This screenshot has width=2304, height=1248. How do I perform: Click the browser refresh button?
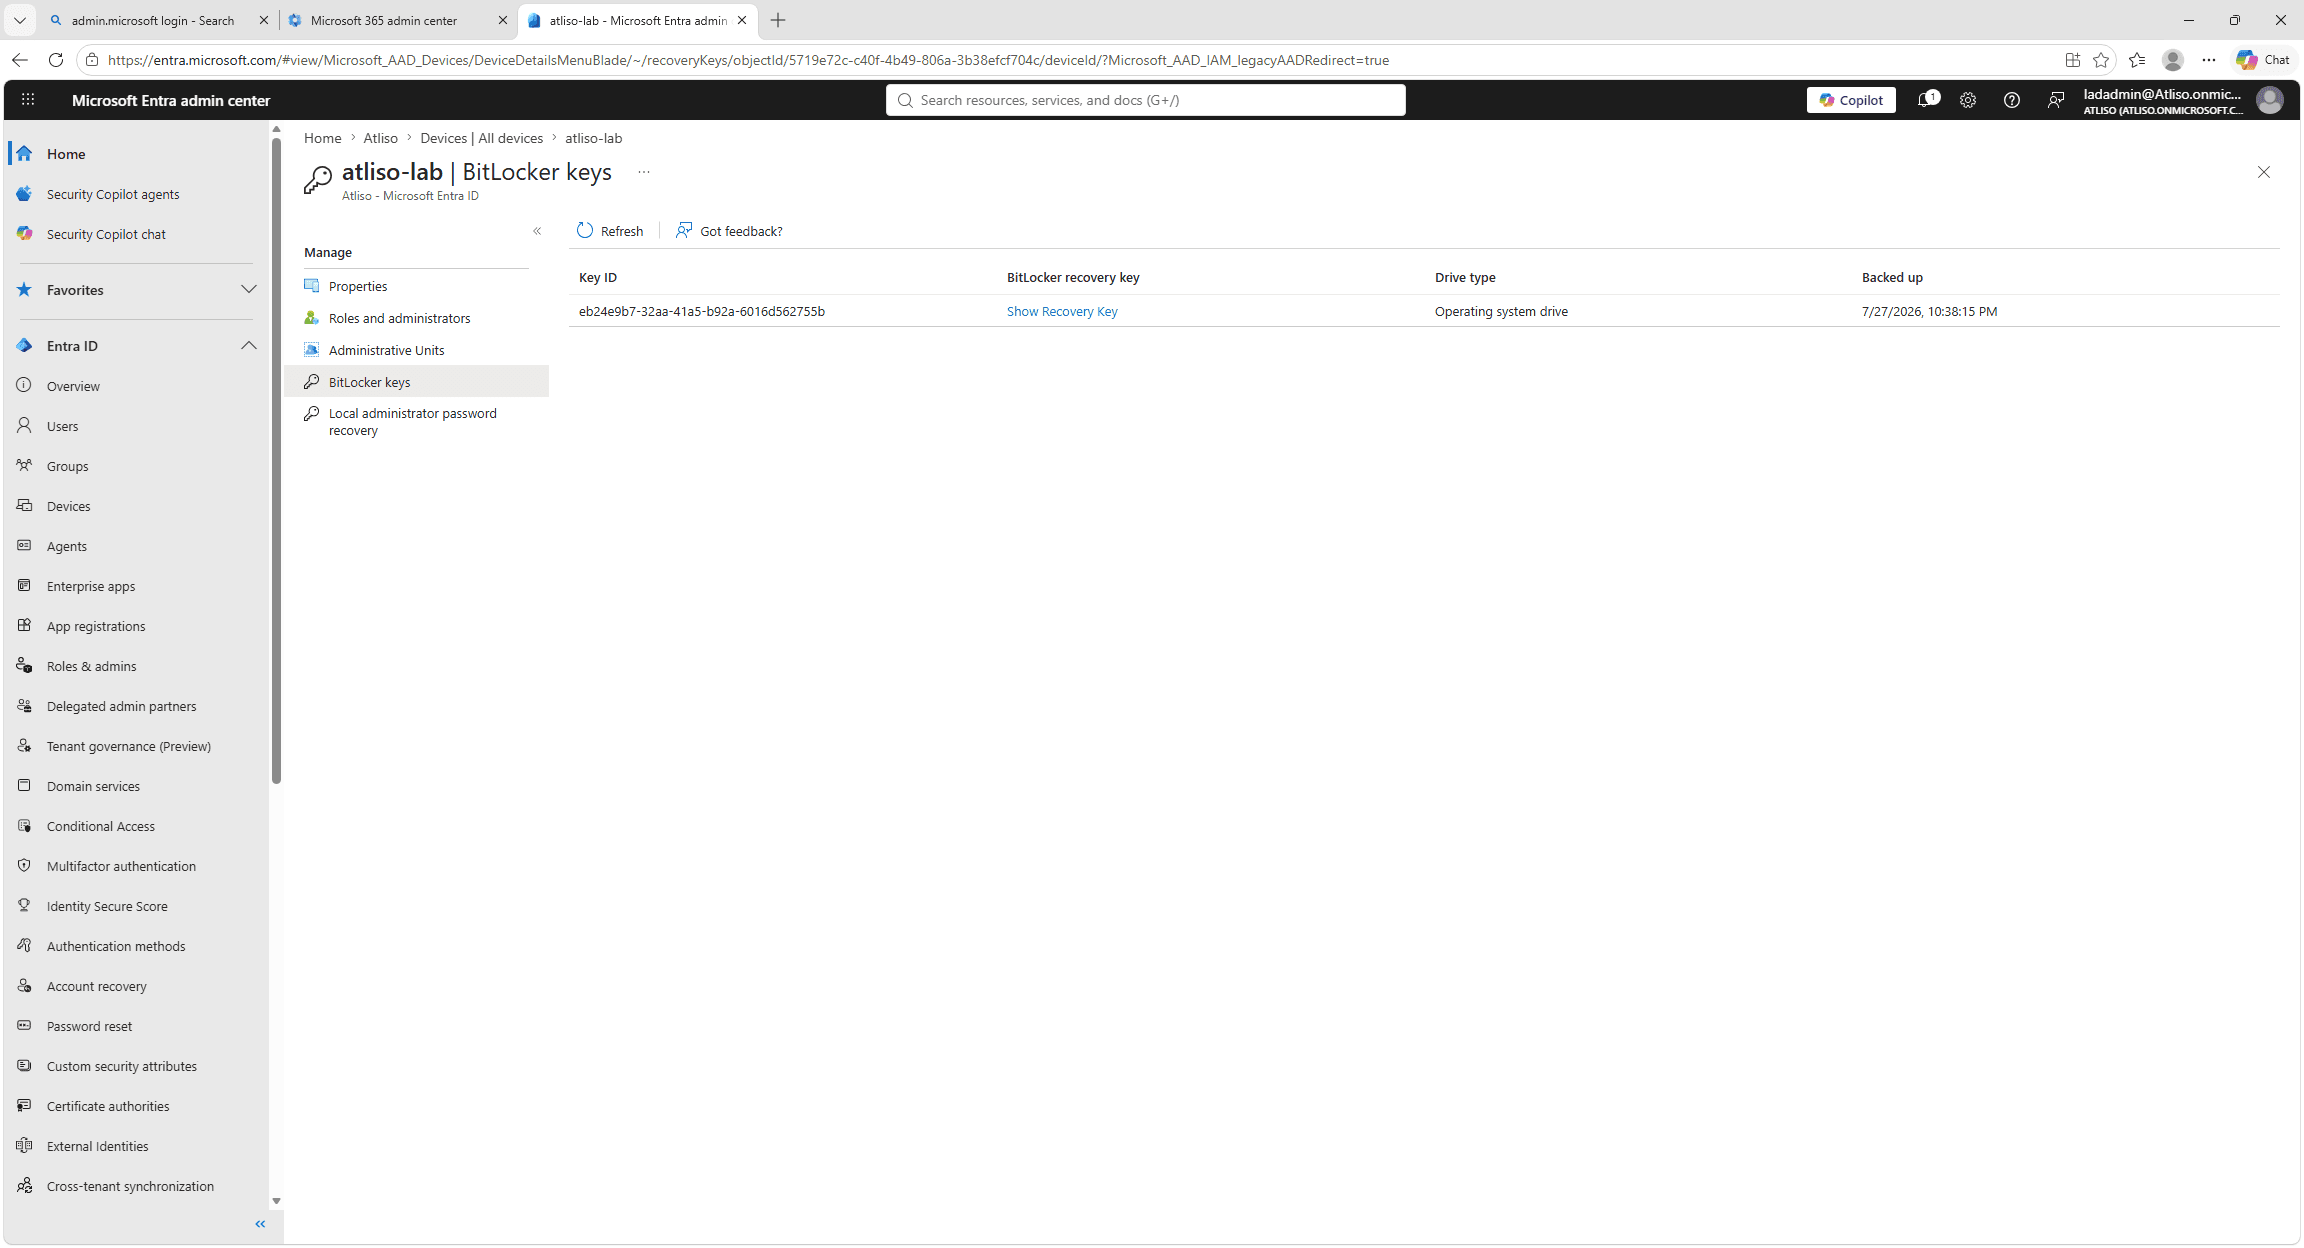[56, 60]
